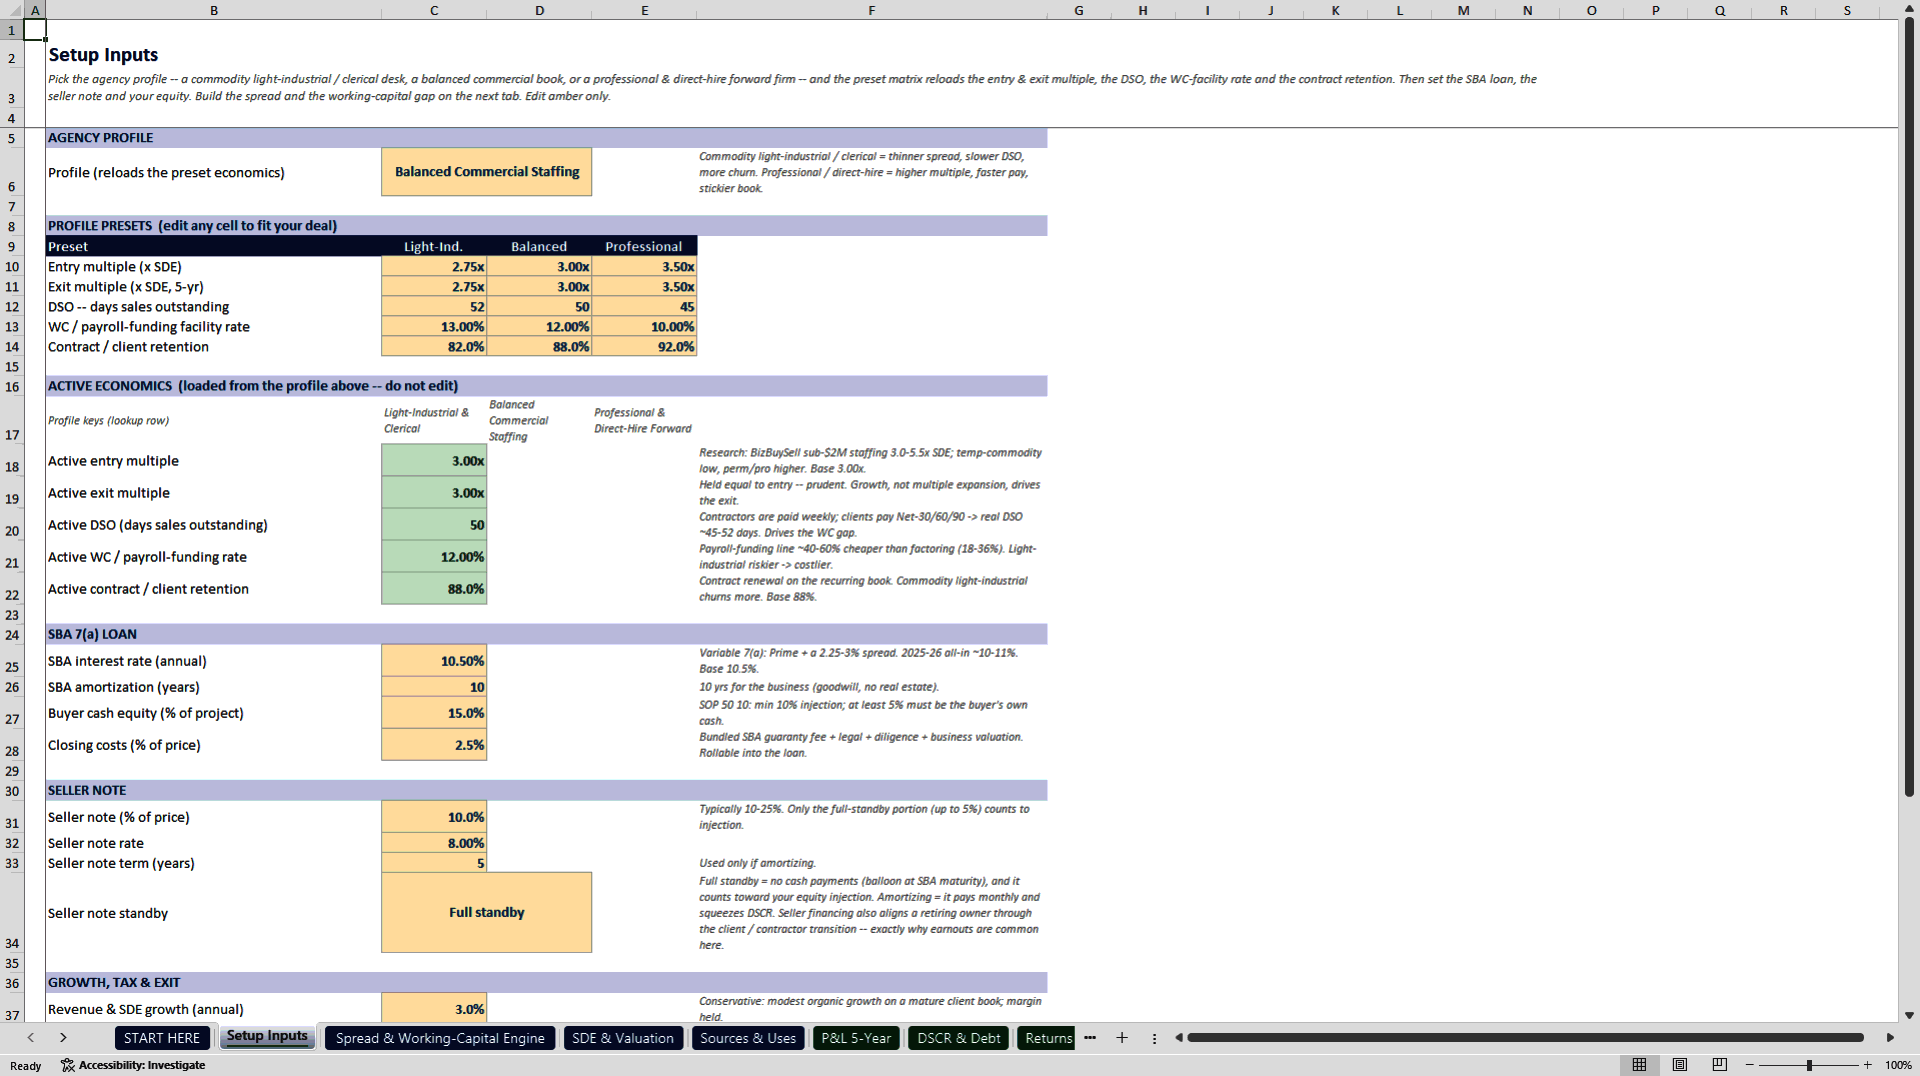Switch to Normal view icon

click(x=1639, y=1065)
